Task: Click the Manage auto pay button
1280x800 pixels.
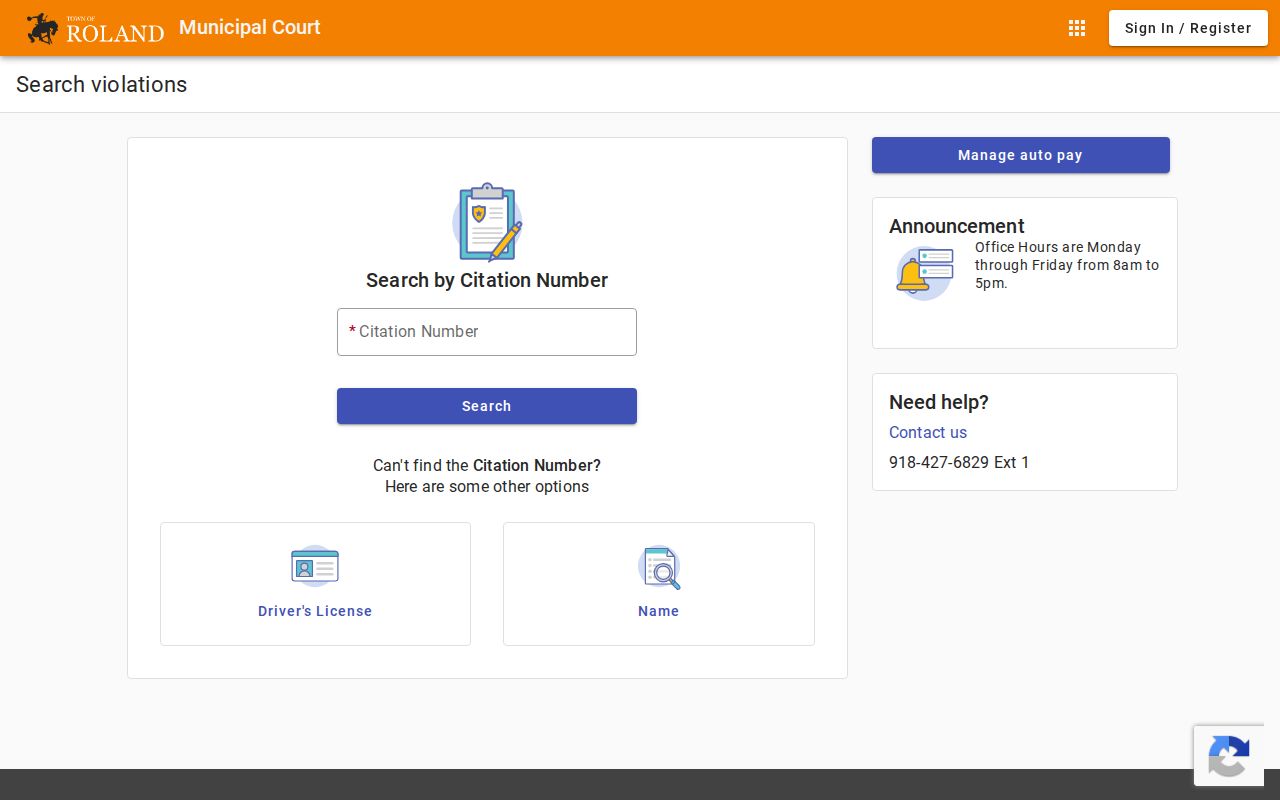Action: (x=1021, y=155)
